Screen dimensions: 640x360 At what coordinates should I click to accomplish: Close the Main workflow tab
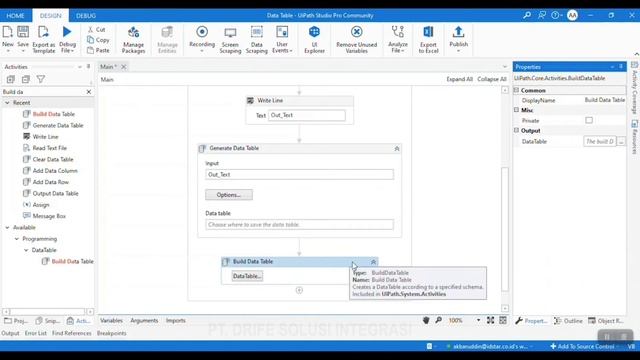tap(124, 67)
